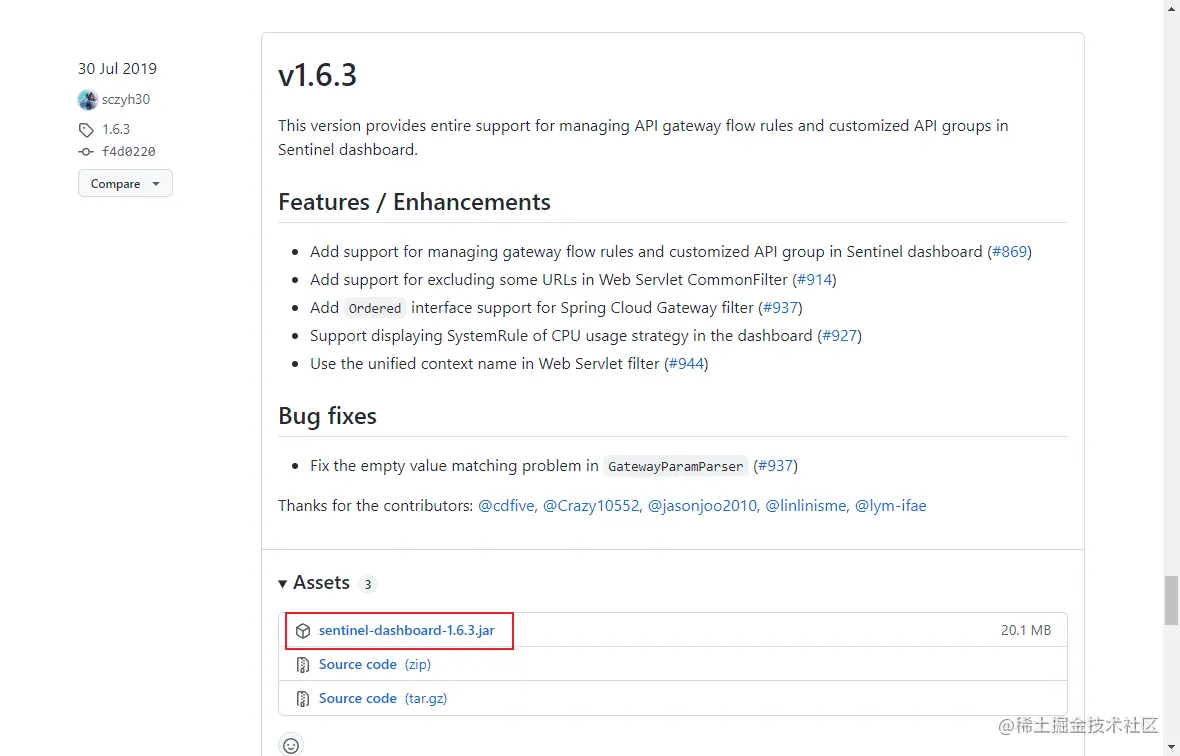Click the zip file icon for Source code (zip)
This screenshot has height=756, width=1180.
[x=303, y=664]
